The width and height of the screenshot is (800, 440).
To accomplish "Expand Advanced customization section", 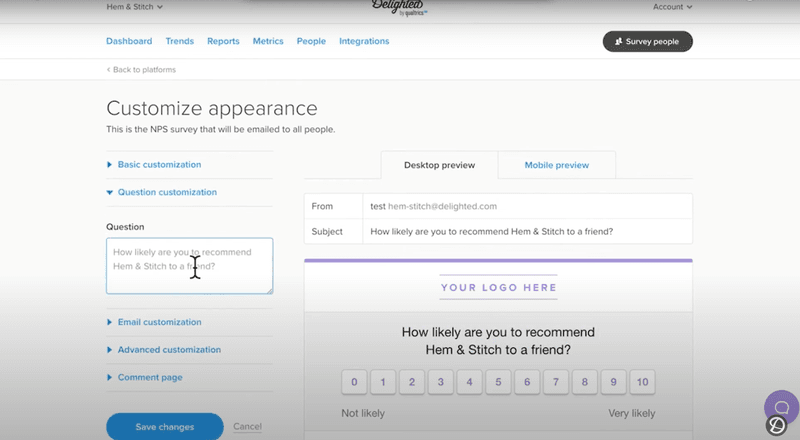I will pyautogui.click(x=164, y=350).
